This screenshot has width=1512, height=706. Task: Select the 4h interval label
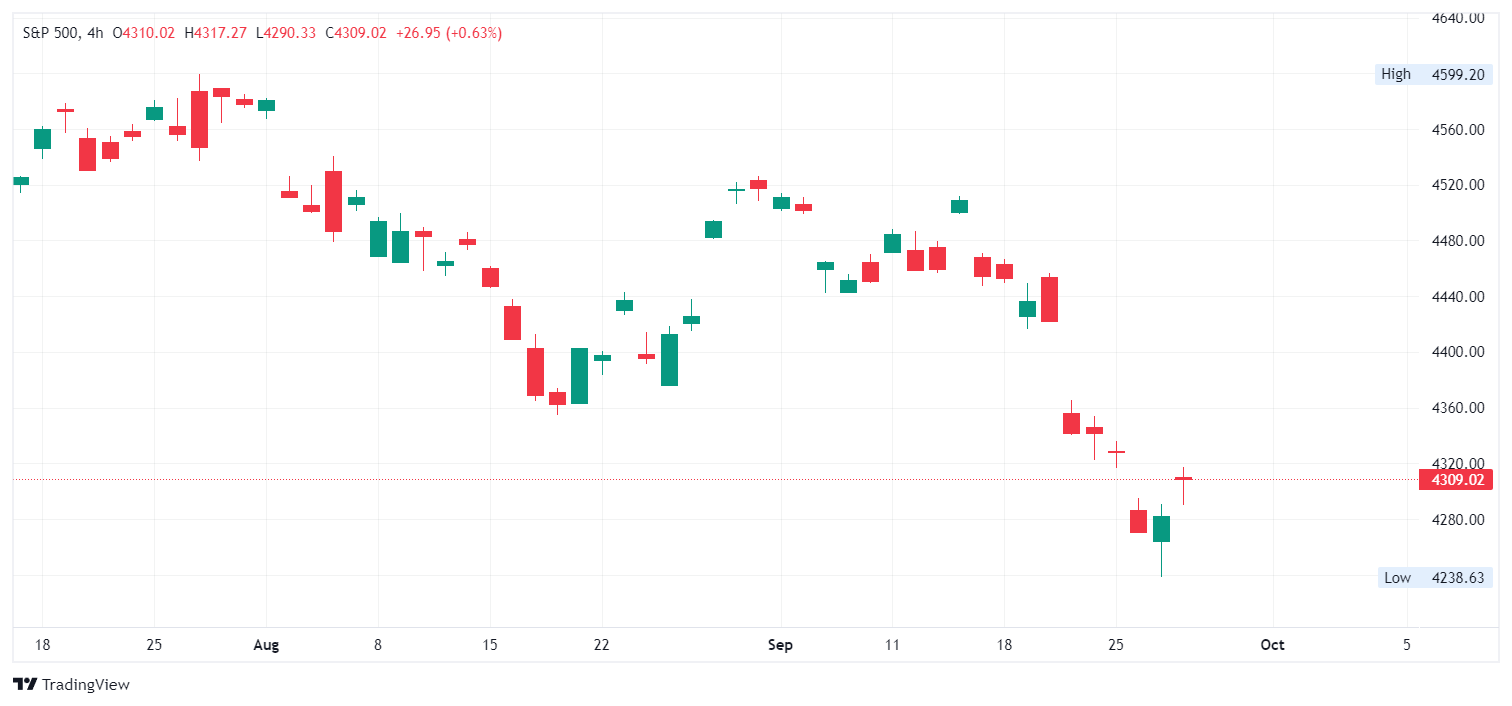pyautogui.click(x=95, y=33)
